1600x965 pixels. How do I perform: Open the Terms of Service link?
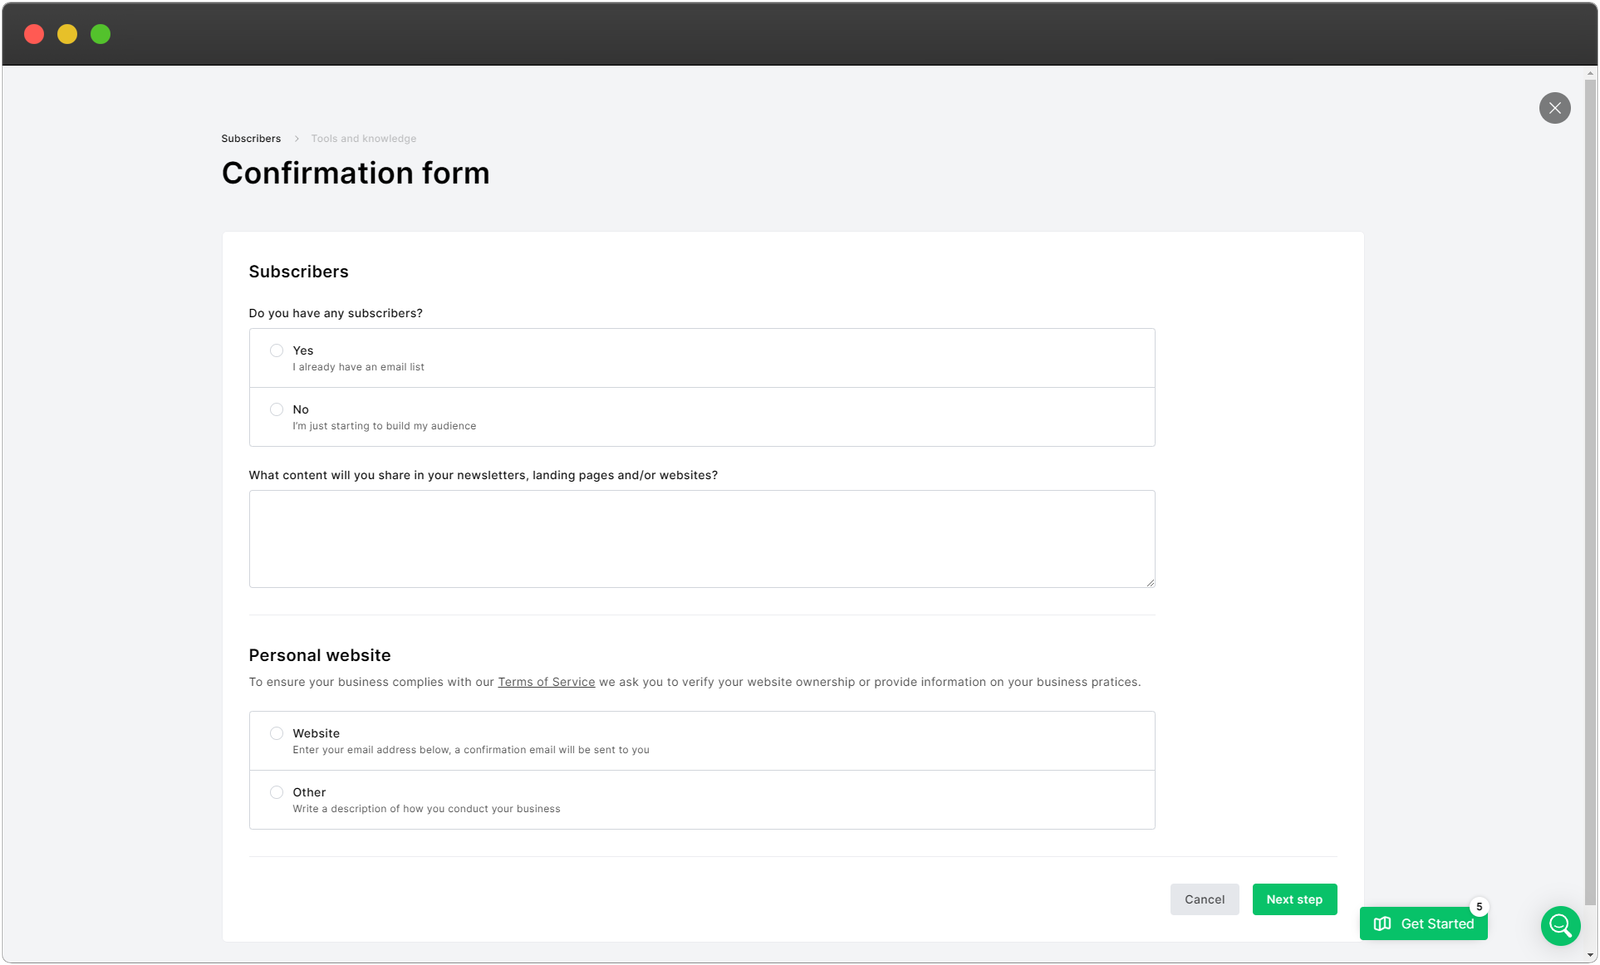pos(546,682)
